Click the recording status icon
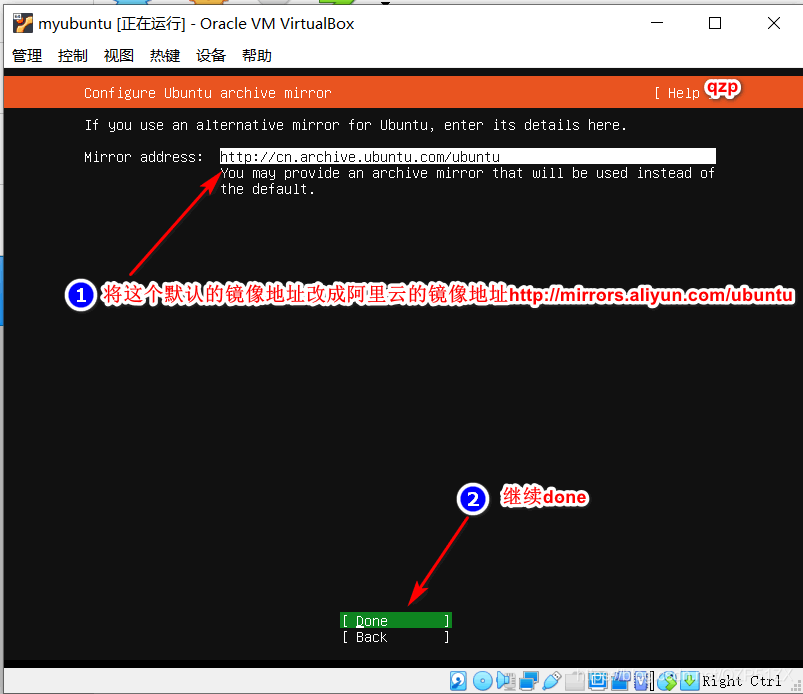Image resolution: width=803 pixels, height=694 pixels. (620, 681)
